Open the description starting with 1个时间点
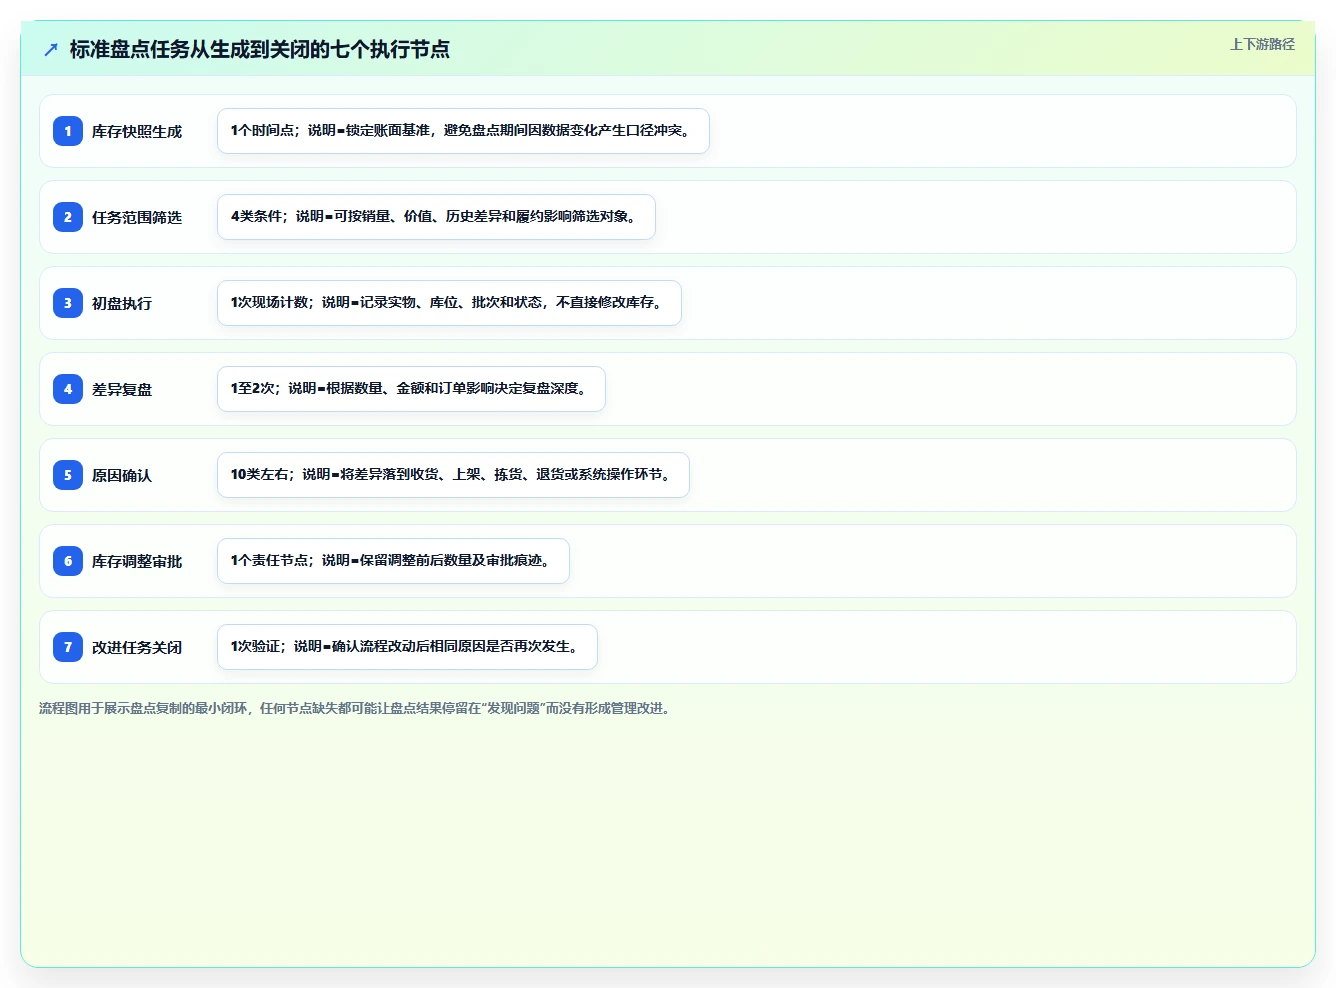This screenshot has height=988, width=1336. coord(463,131)
